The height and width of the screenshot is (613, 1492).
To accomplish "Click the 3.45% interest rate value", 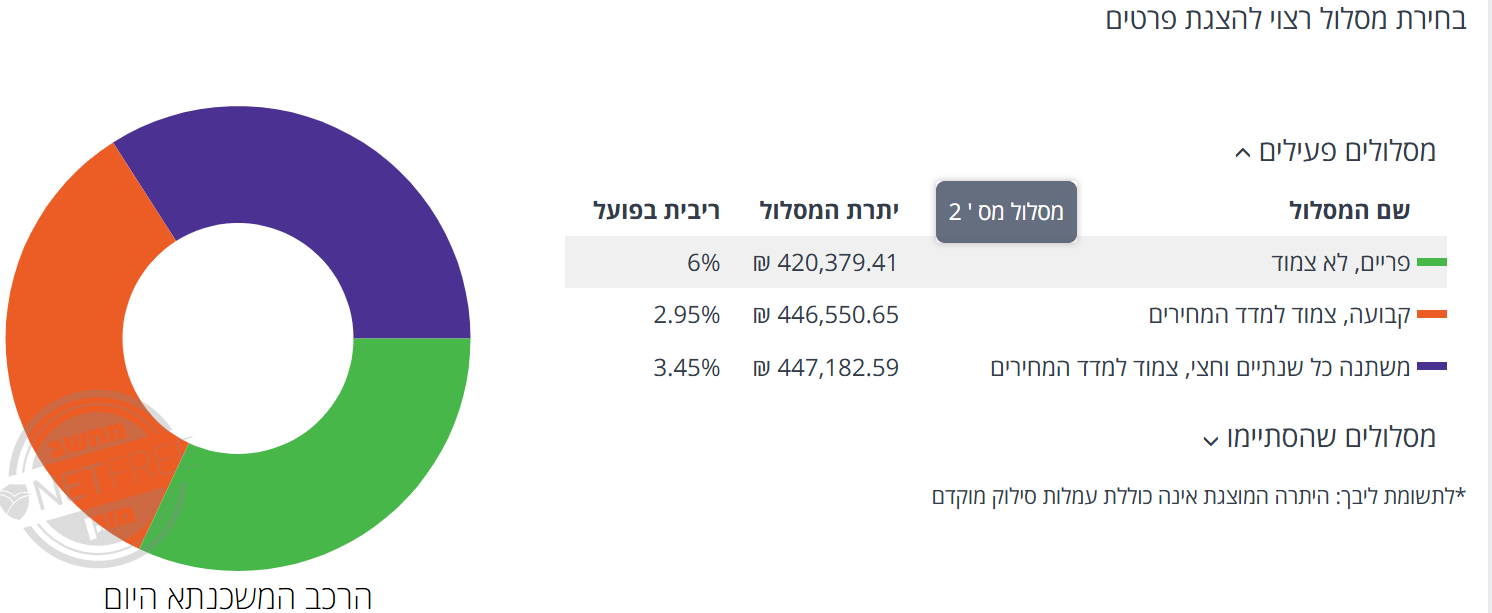I will (x=687, y=367).
